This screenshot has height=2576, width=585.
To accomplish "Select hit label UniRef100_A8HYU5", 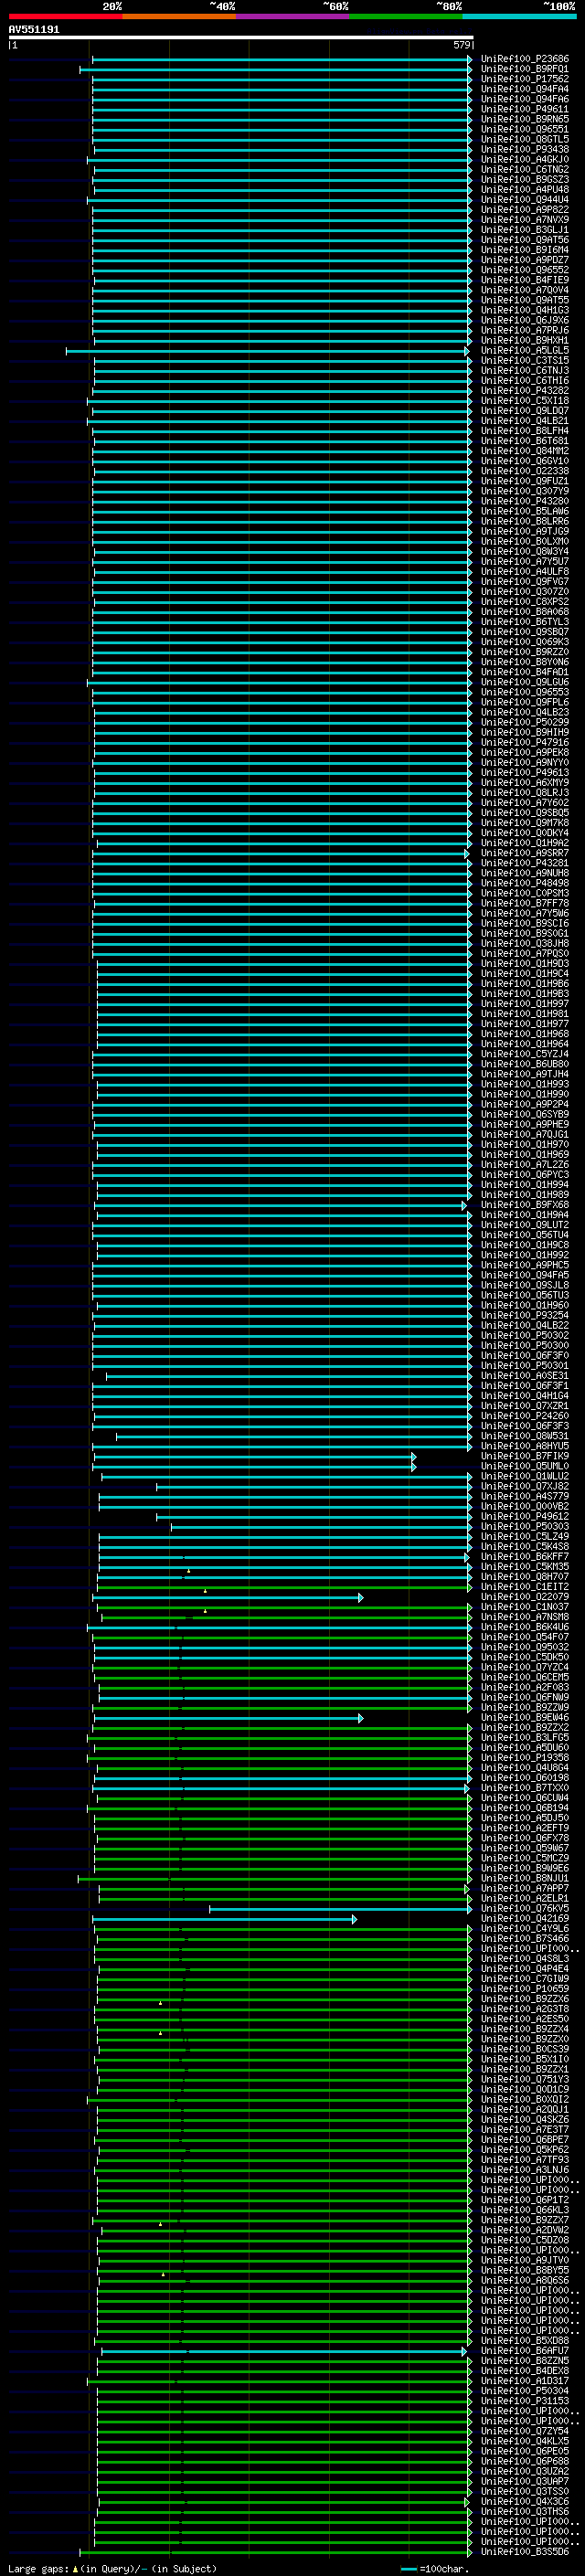I will (524, 1446).
